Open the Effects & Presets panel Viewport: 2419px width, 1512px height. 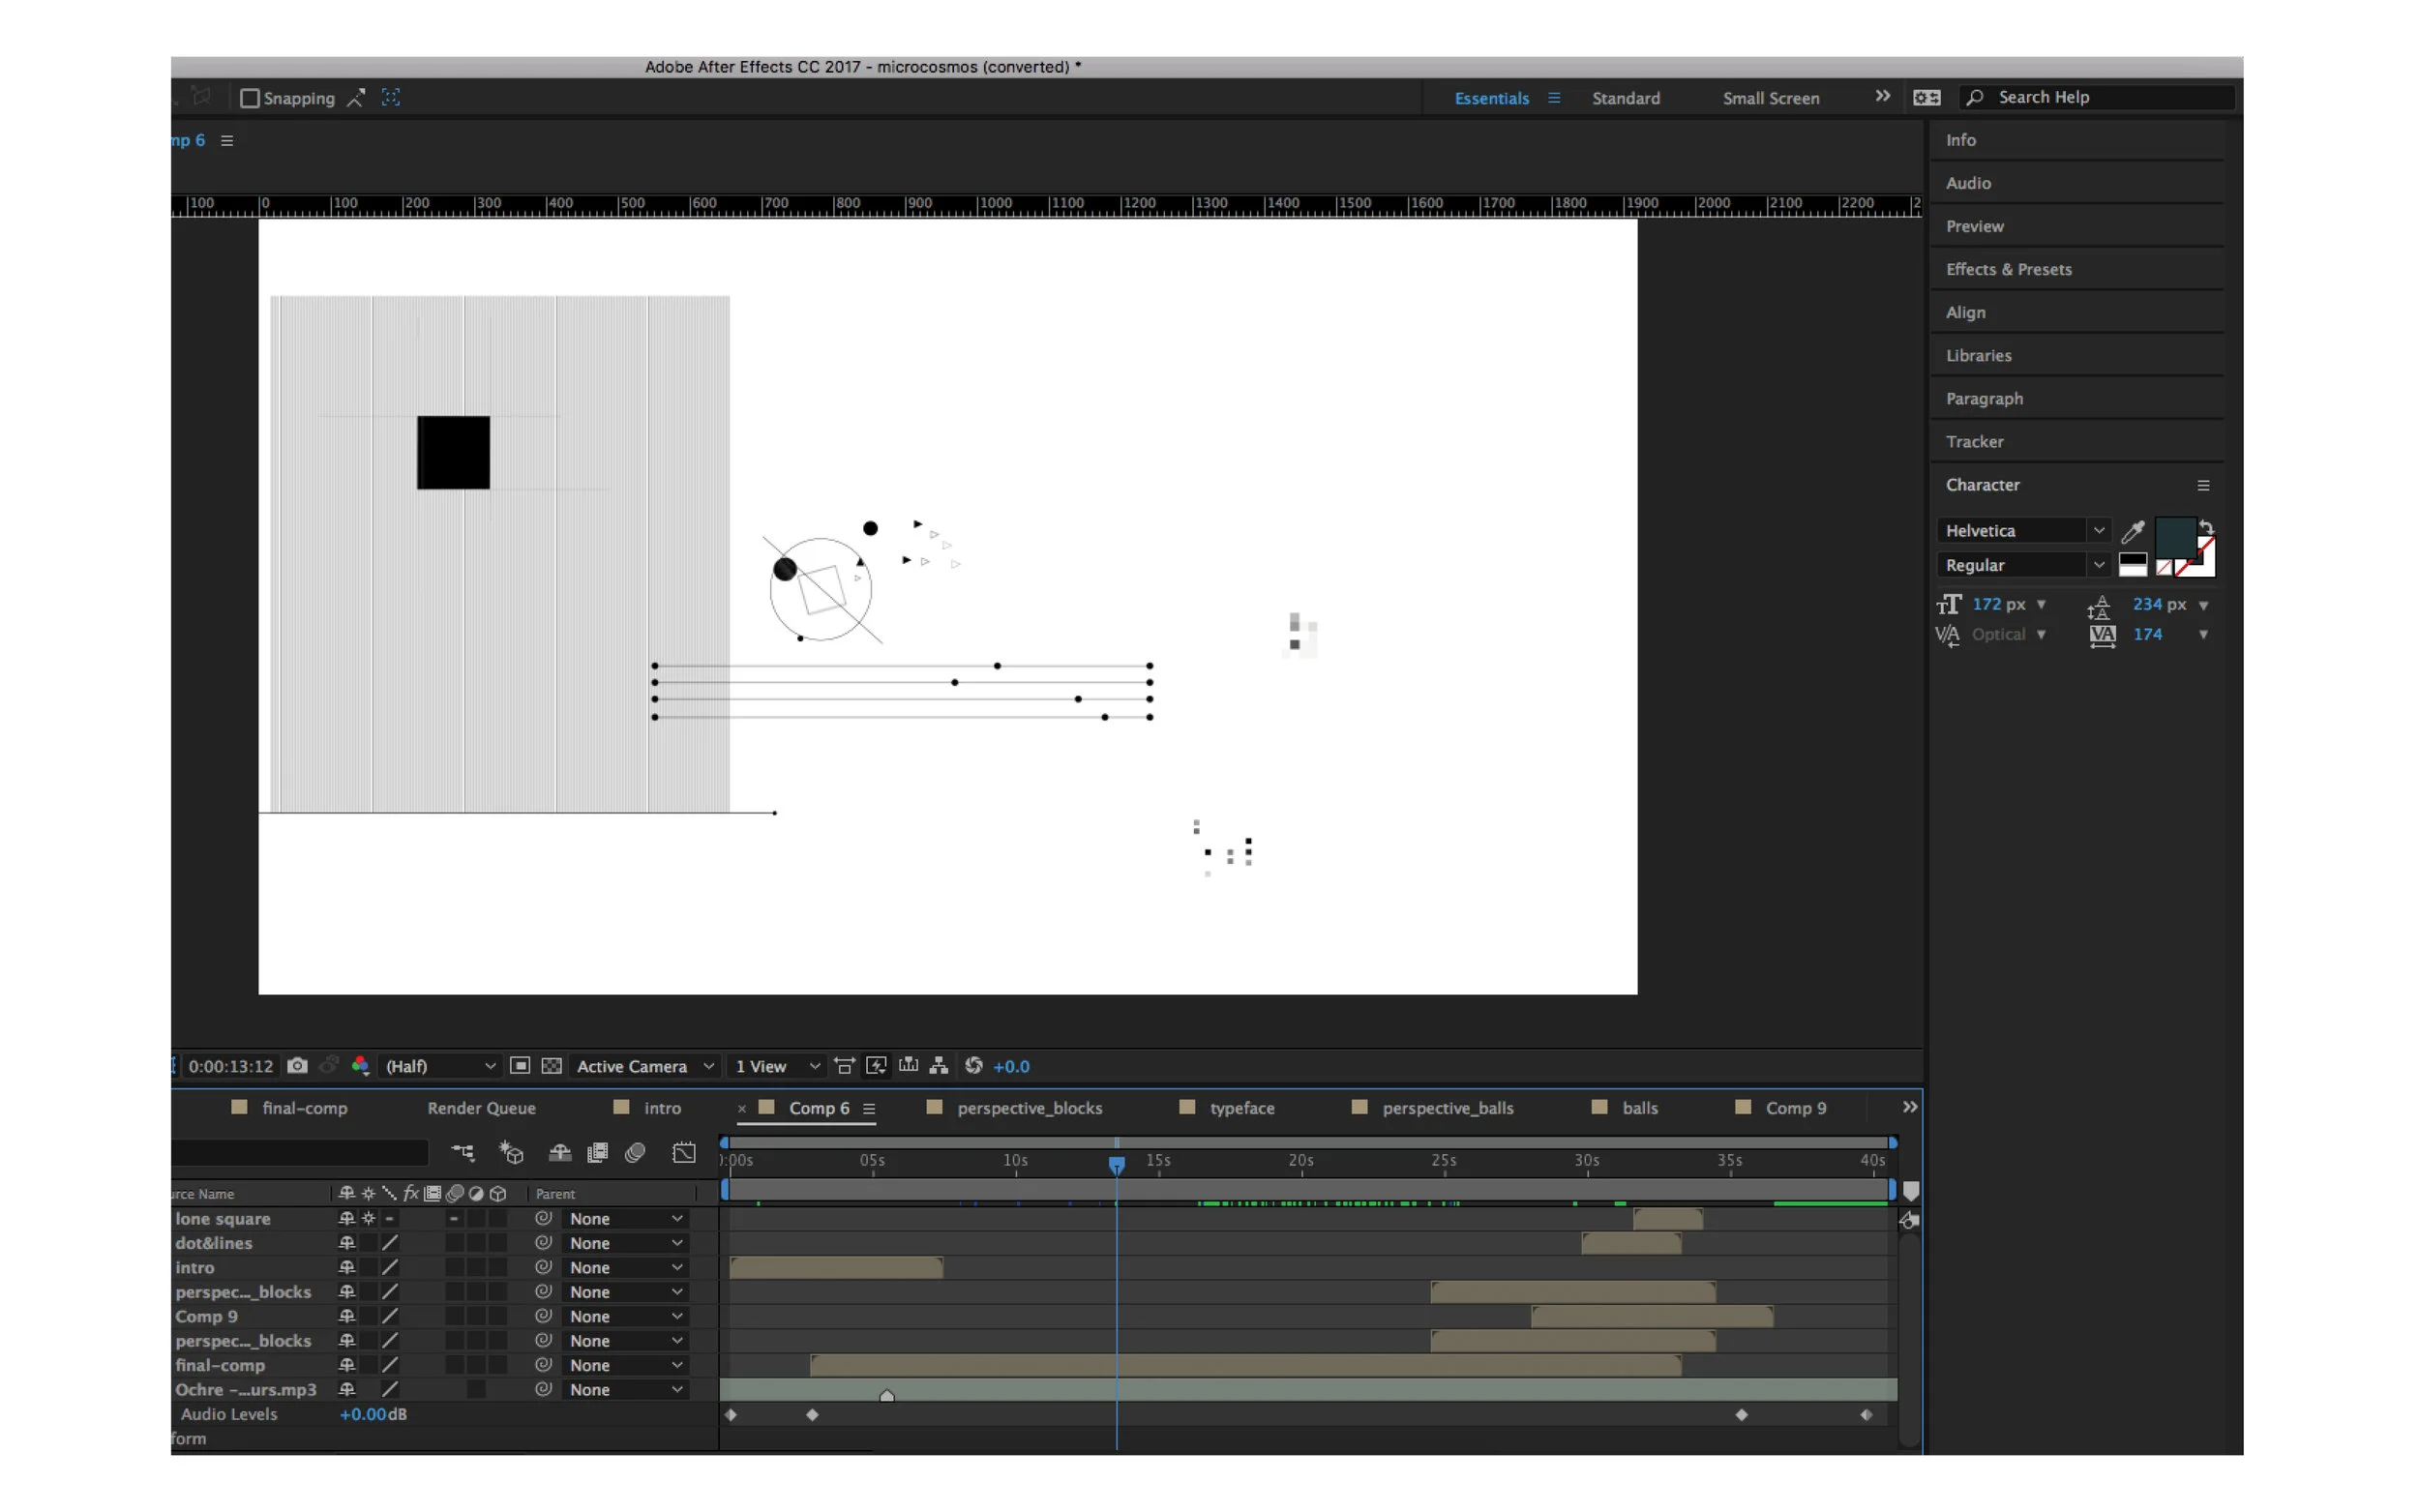(2009, 269)
